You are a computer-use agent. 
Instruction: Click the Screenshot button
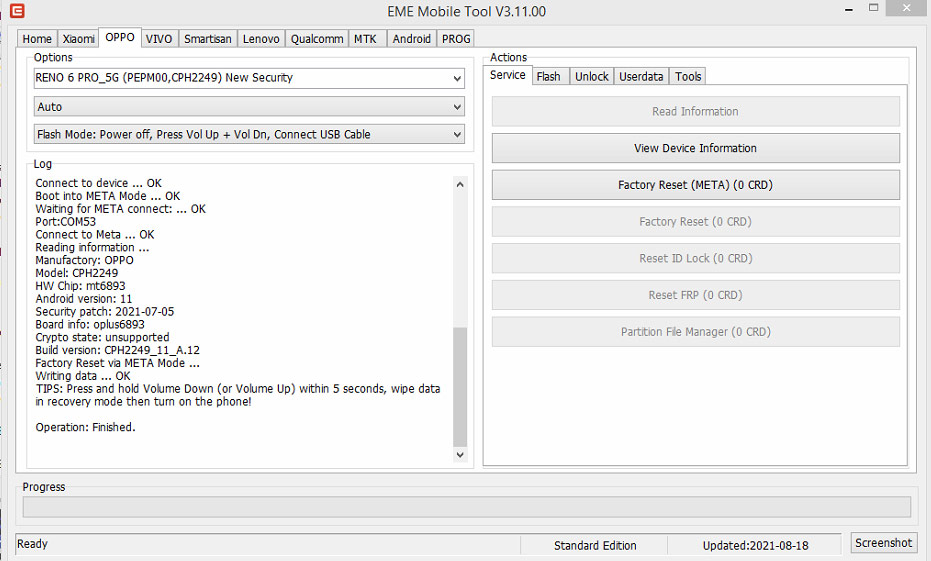point(884,543)
